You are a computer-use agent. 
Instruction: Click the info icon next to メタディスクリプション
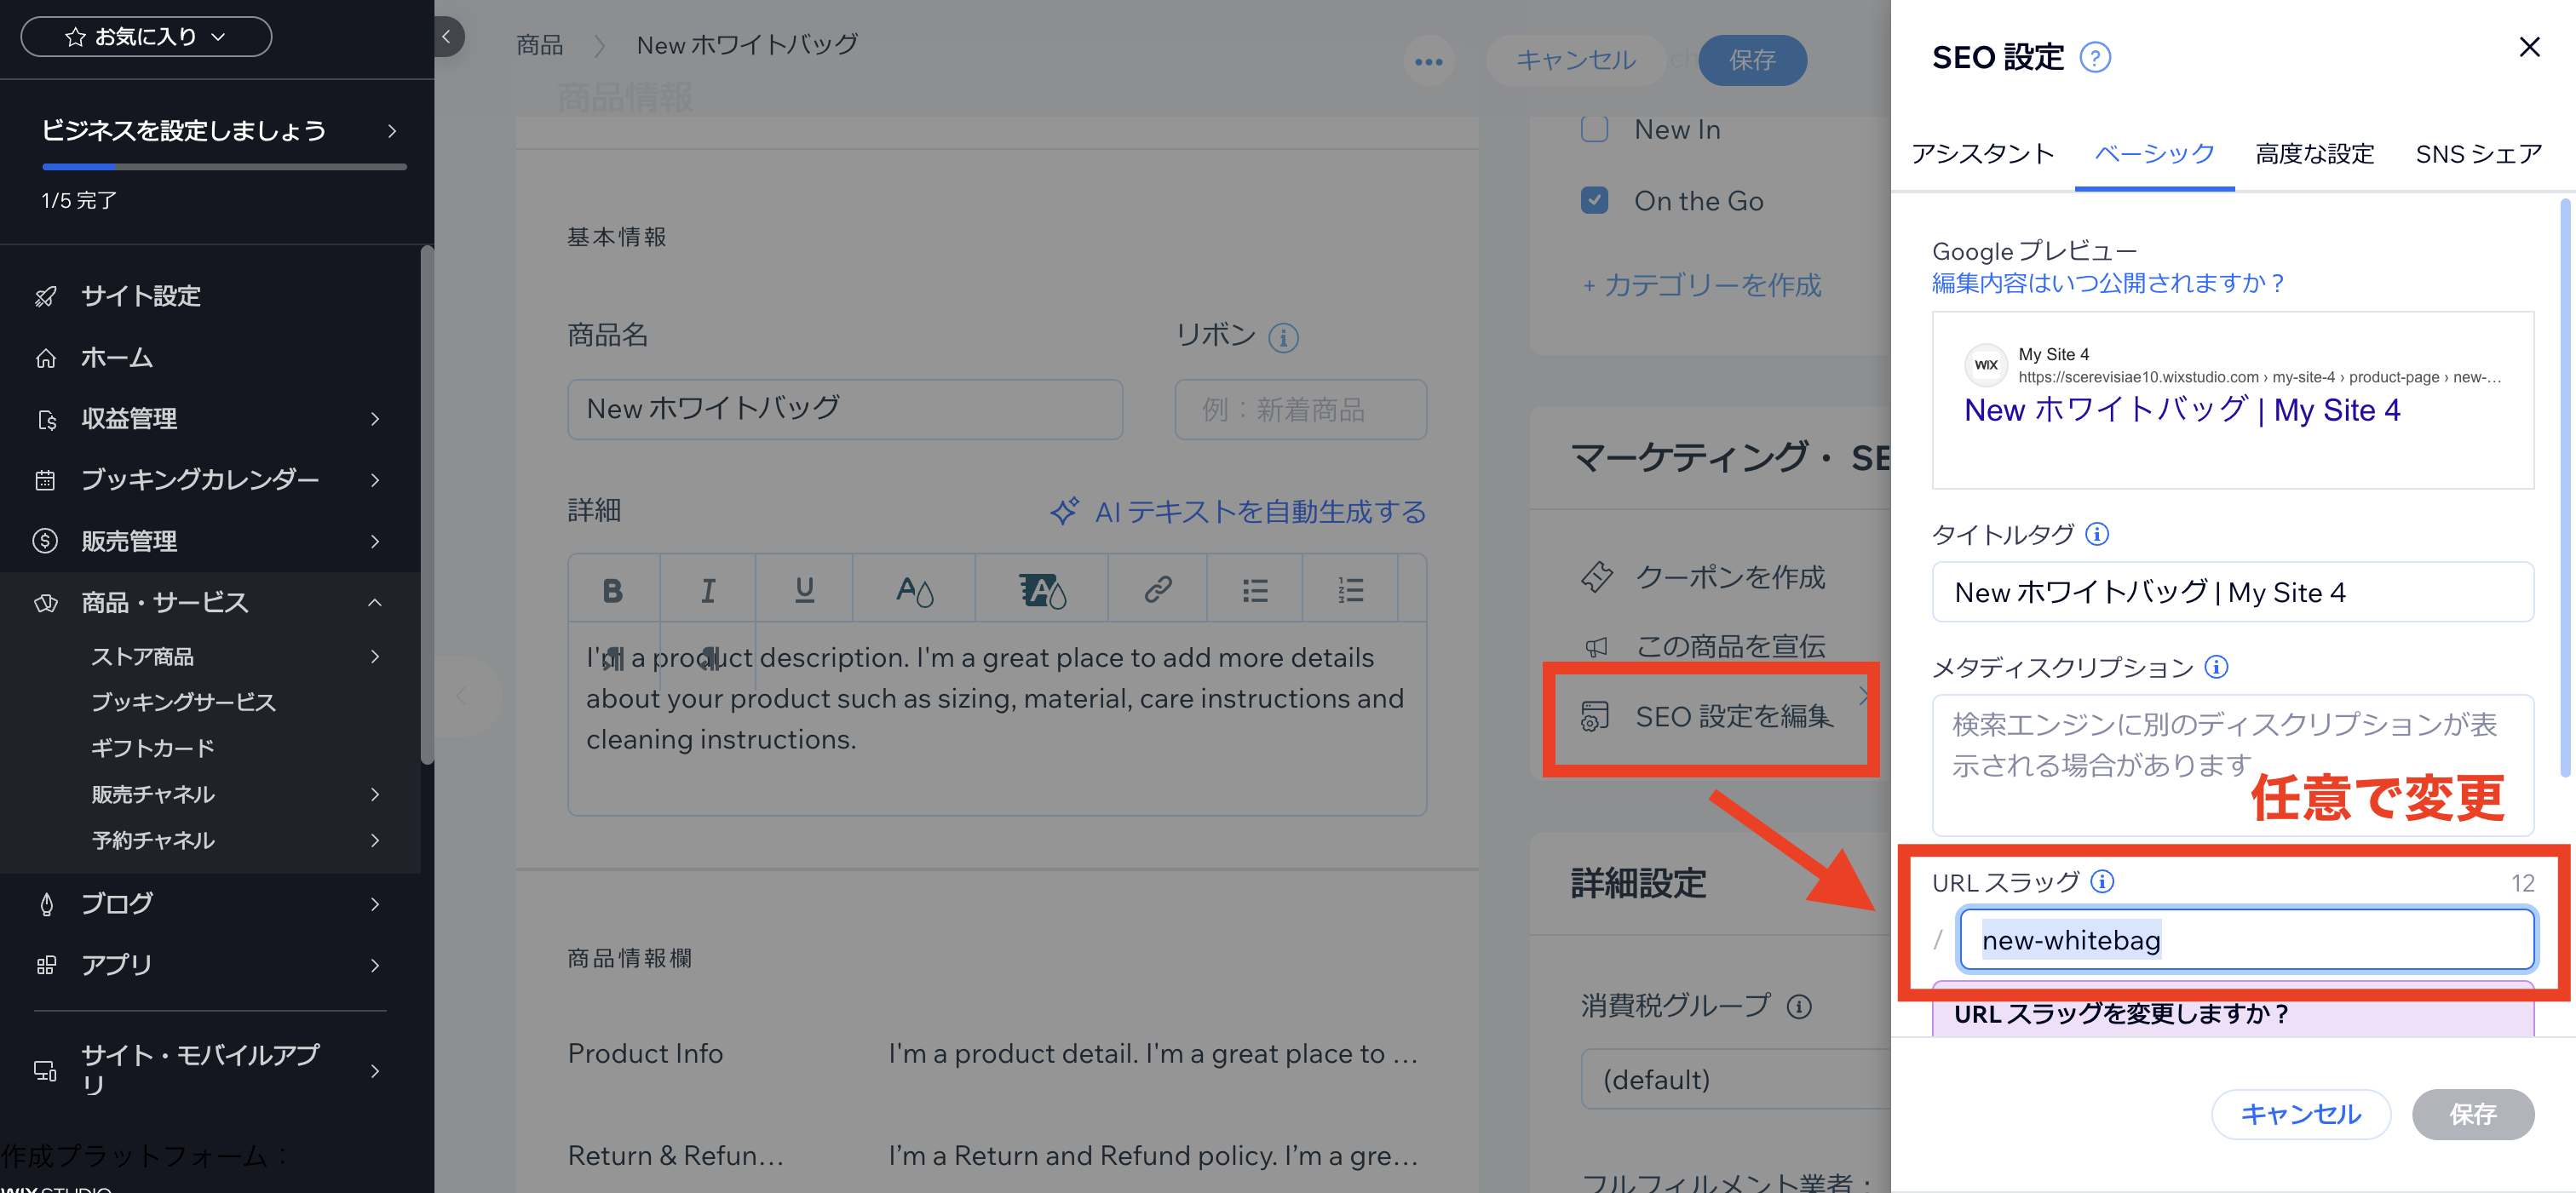(x=2216, y=667)
